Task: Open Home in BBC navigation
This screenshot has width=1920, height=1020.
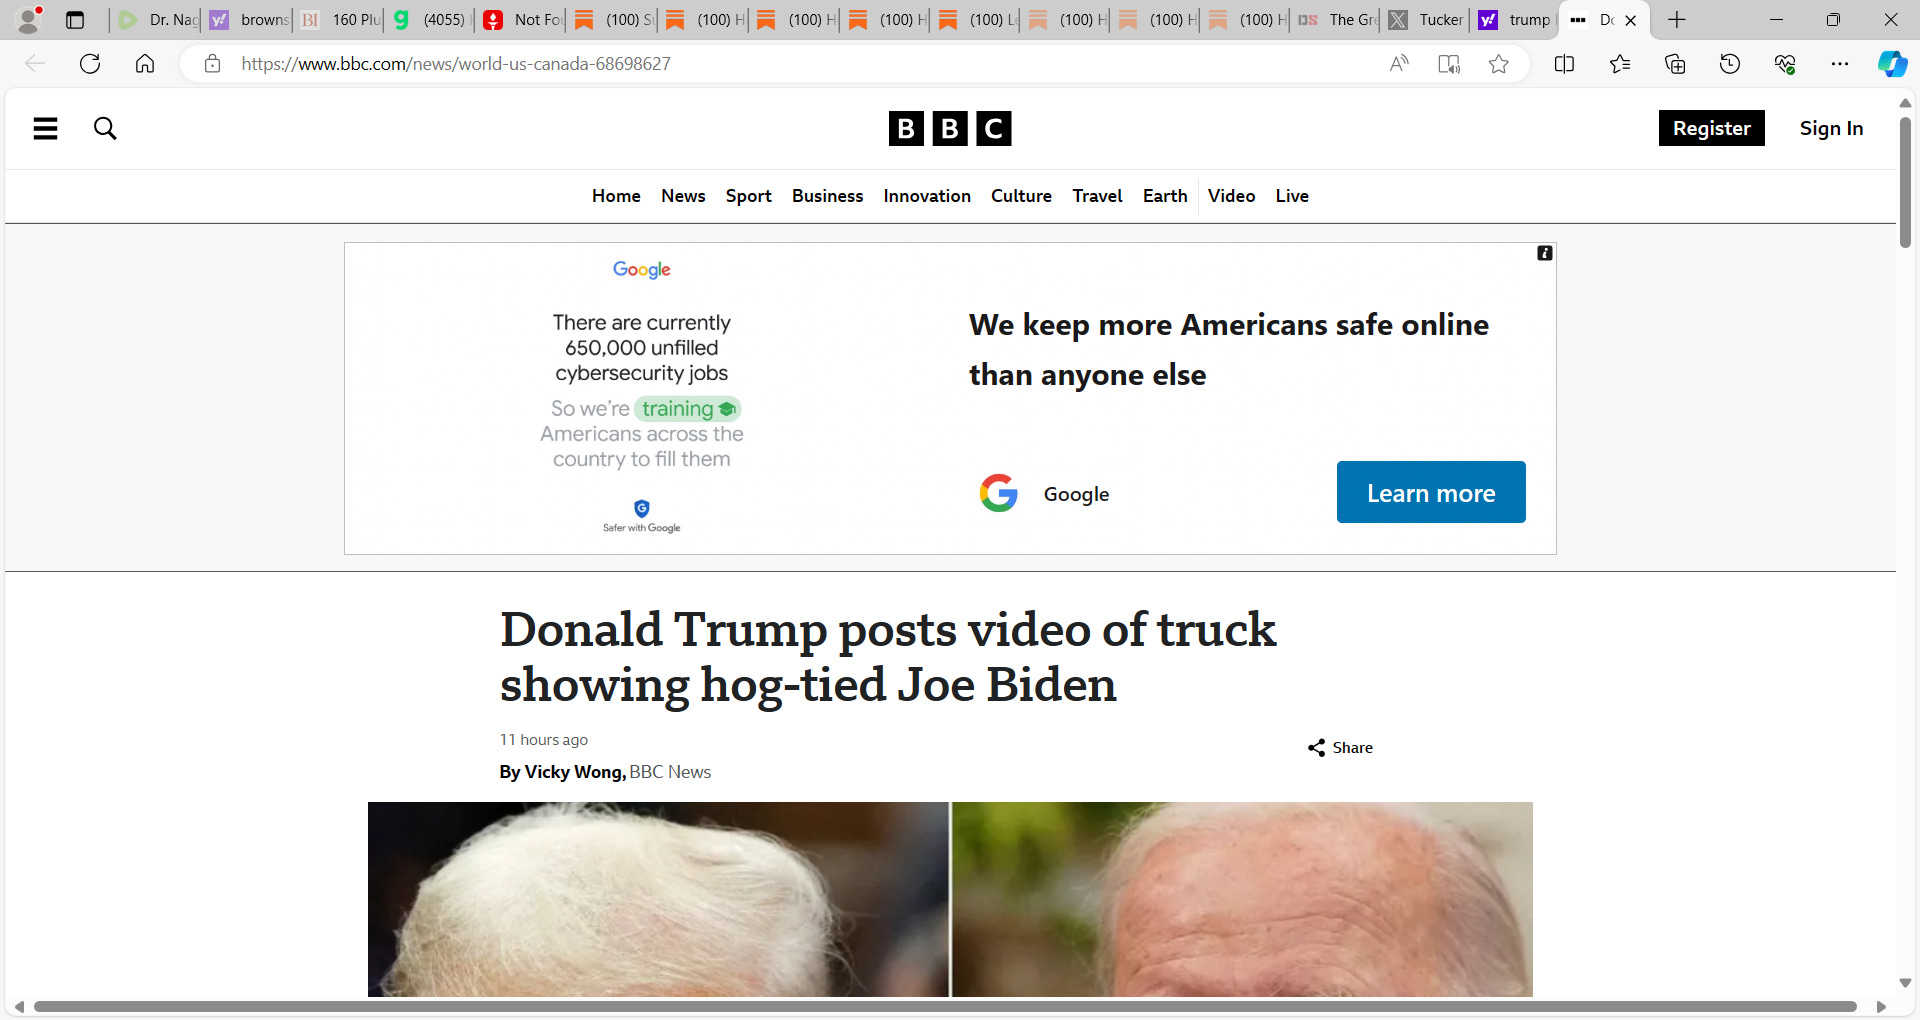Action: [x=616, y=196]
